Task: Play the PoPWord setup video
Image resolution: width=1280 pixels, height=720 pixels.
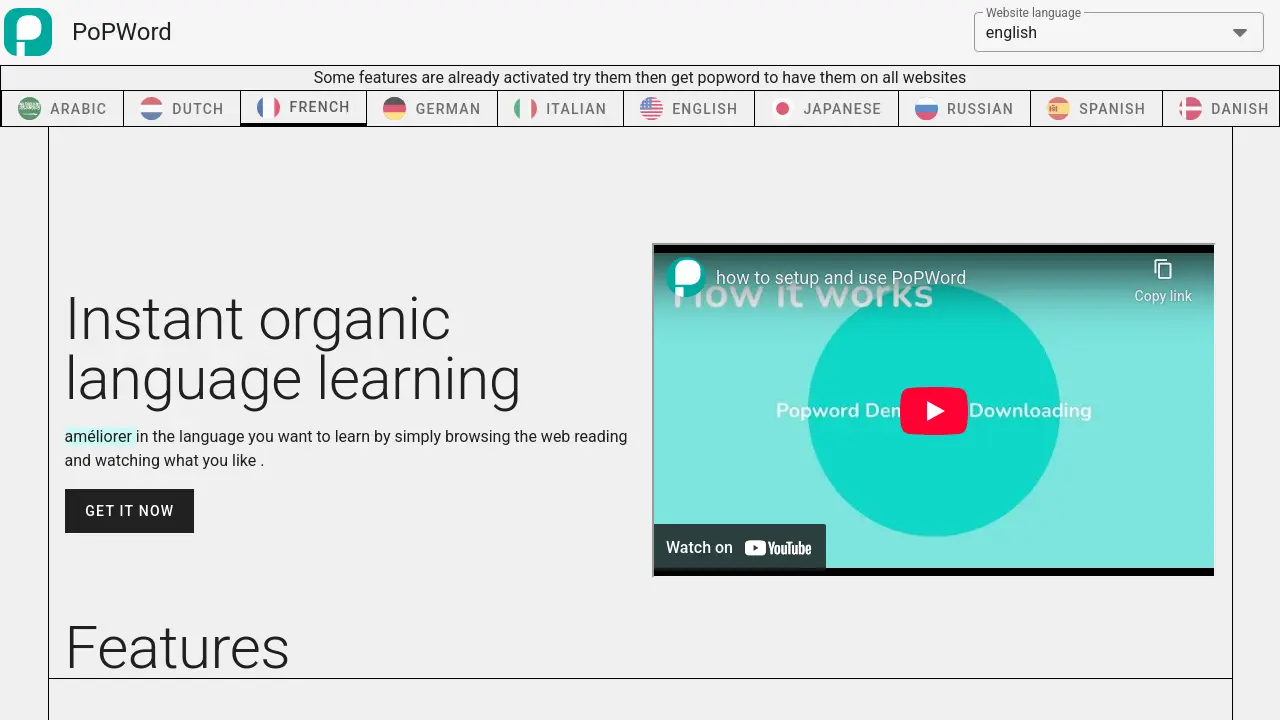Action: [x=934, y=411]
